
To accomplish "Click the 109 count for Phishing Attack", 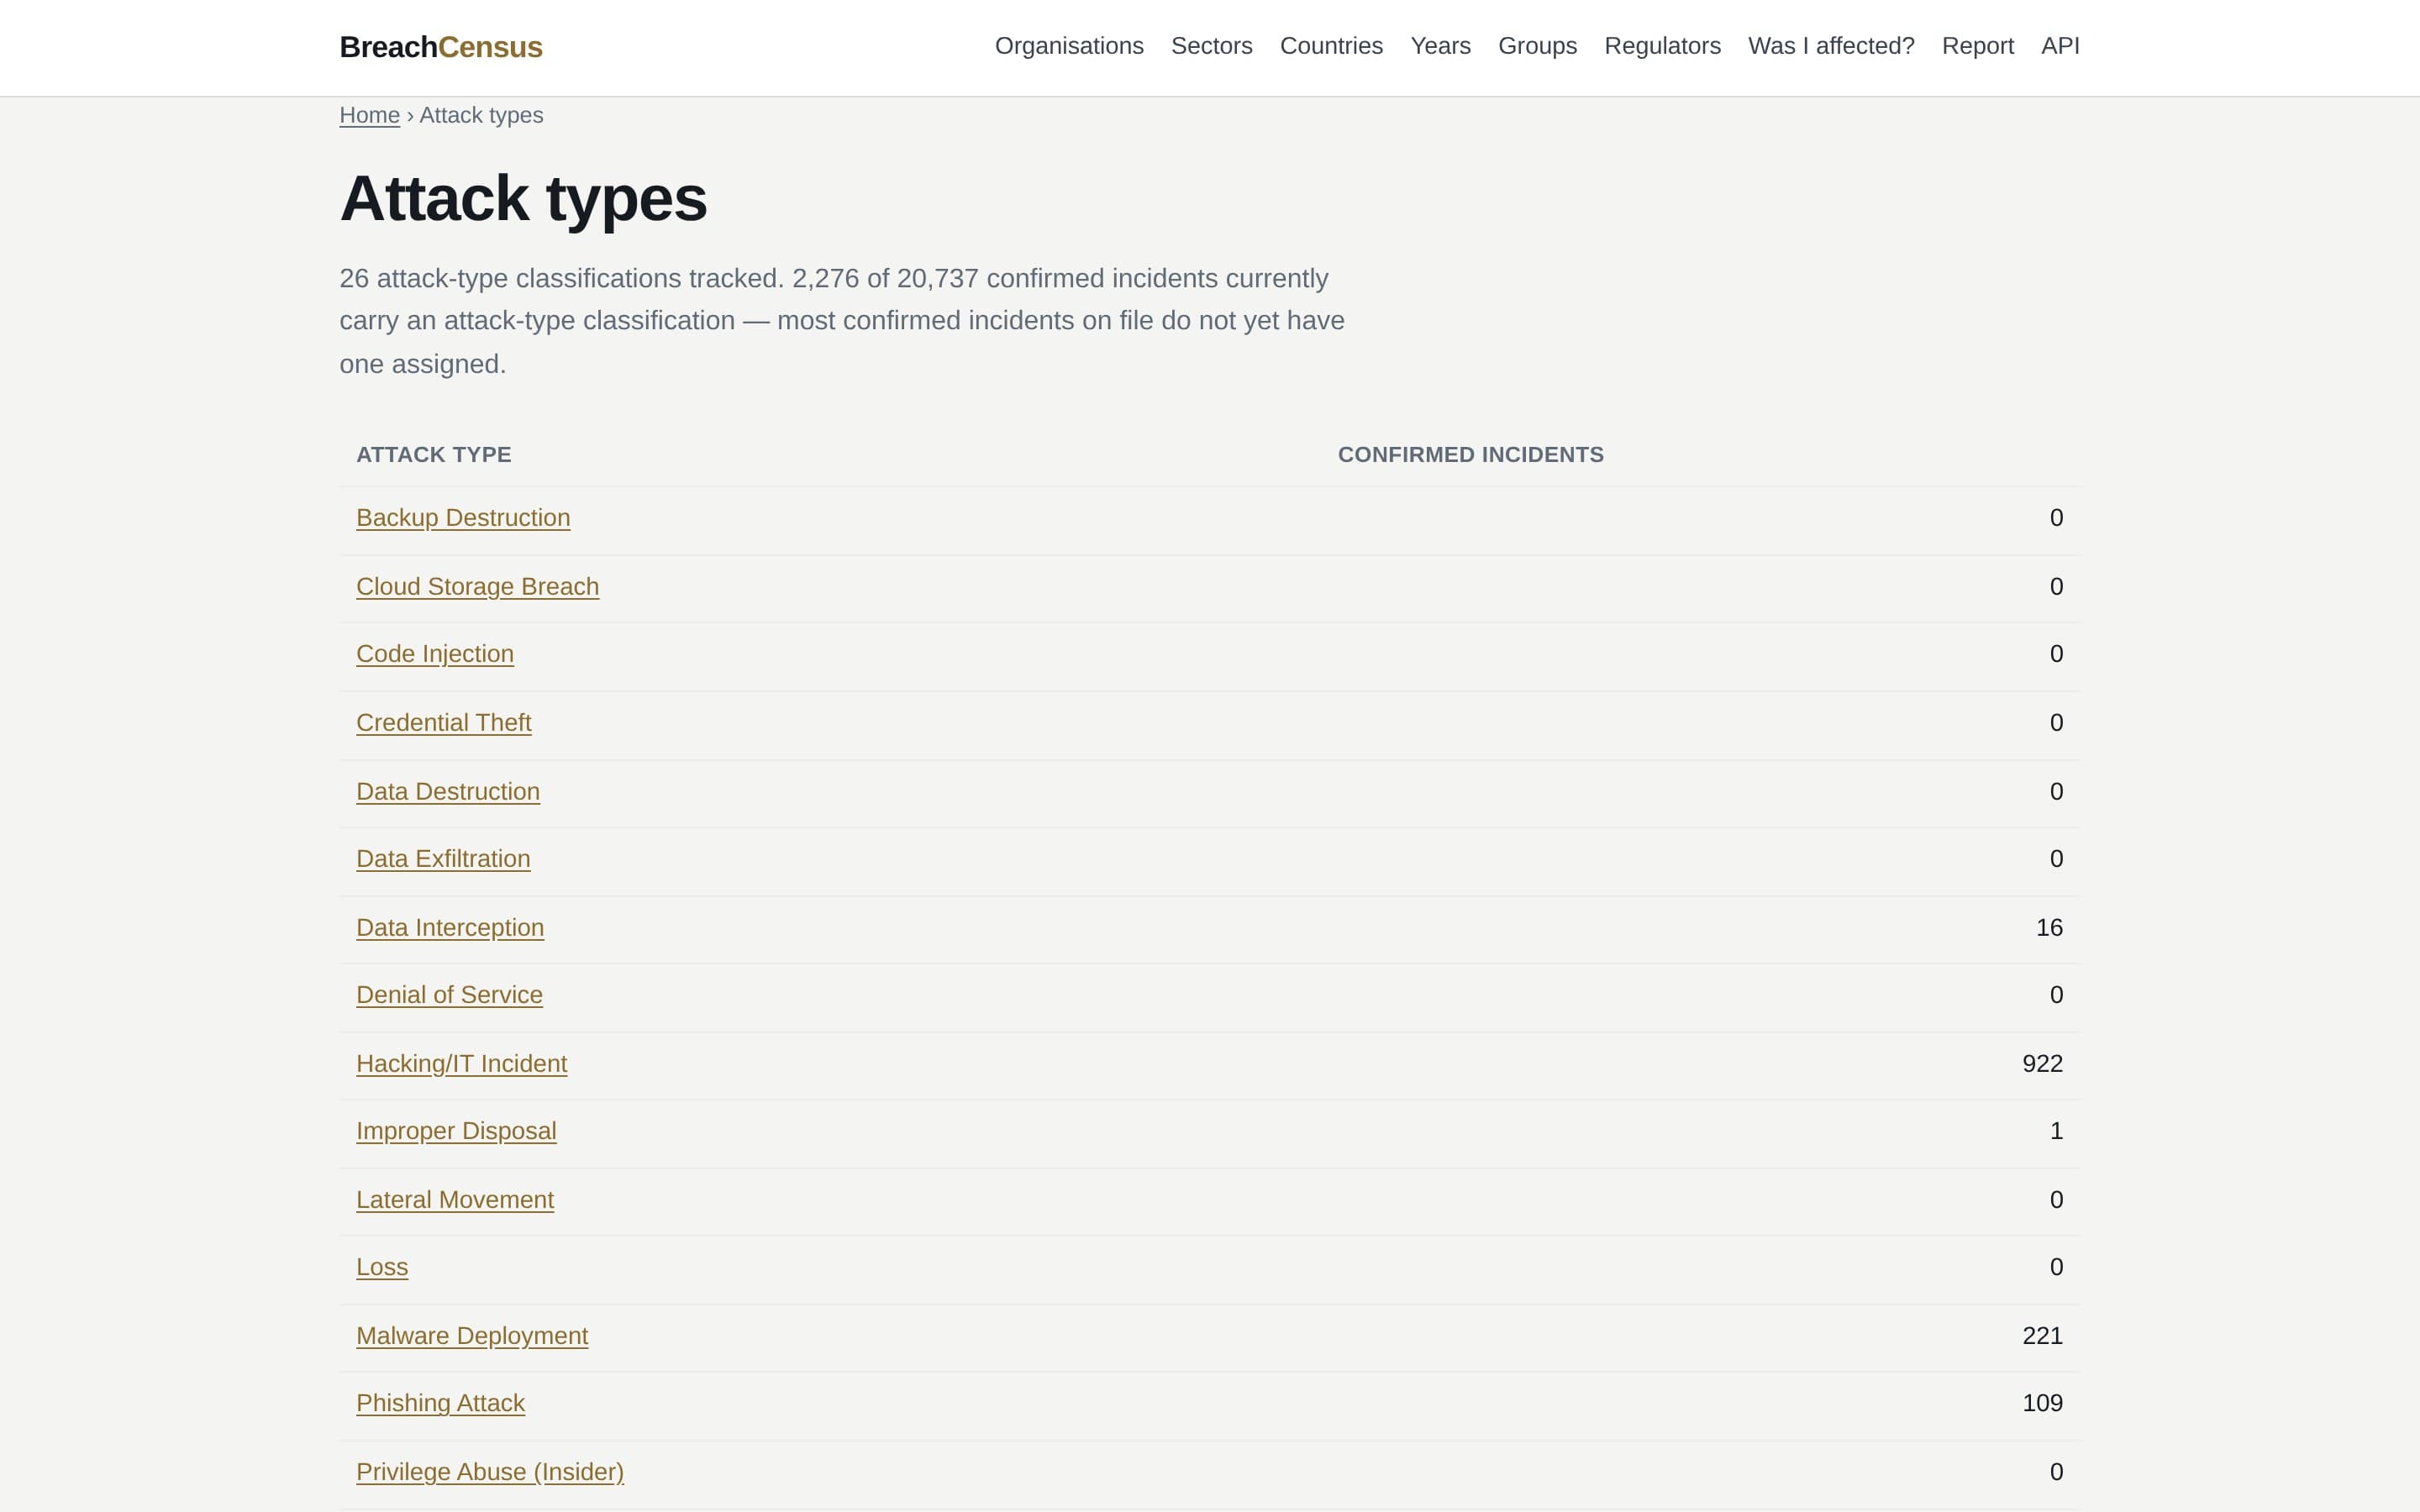I will tap(2042, 1403).
